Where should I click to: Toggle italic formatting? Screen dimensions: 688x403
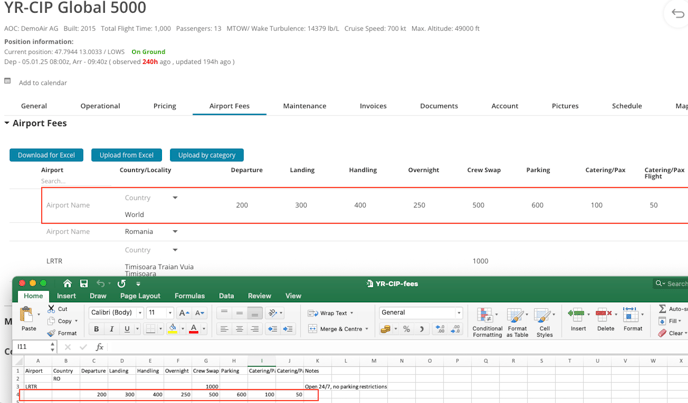[x=111, y=329]
